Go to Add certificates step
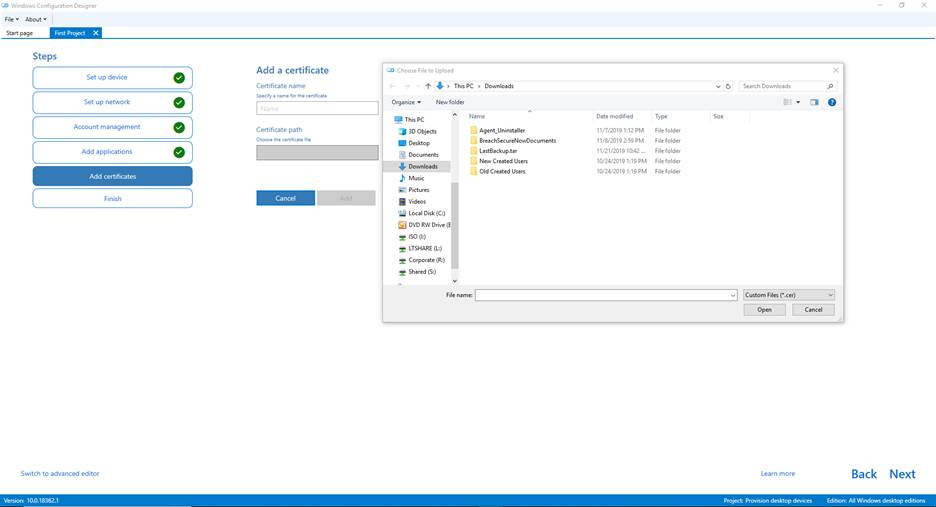936x507 pixels. pyautogui.click(x=112, y=176)
